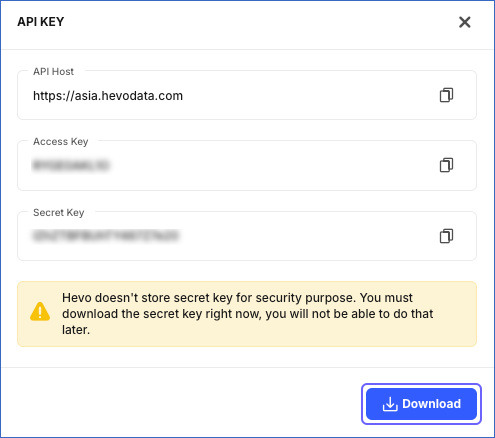The width and height of the screenshot is (495, 438).
Task: Click the blurred Access Key value
Action: (71, 165)
